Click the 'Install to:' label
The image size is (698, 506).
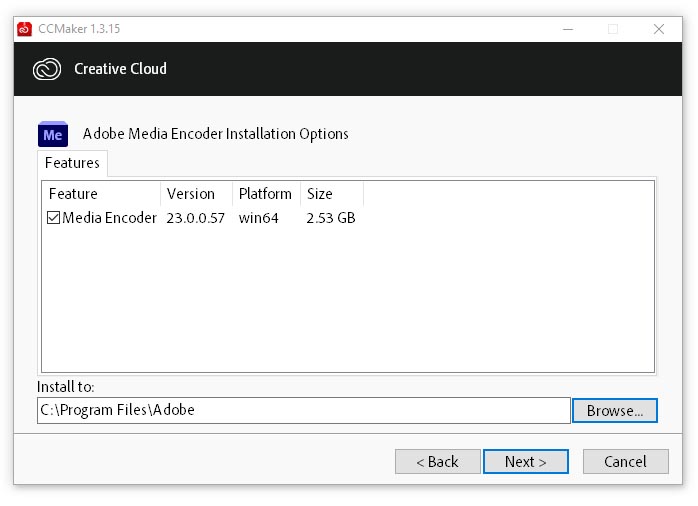click(x=65, y=387)
